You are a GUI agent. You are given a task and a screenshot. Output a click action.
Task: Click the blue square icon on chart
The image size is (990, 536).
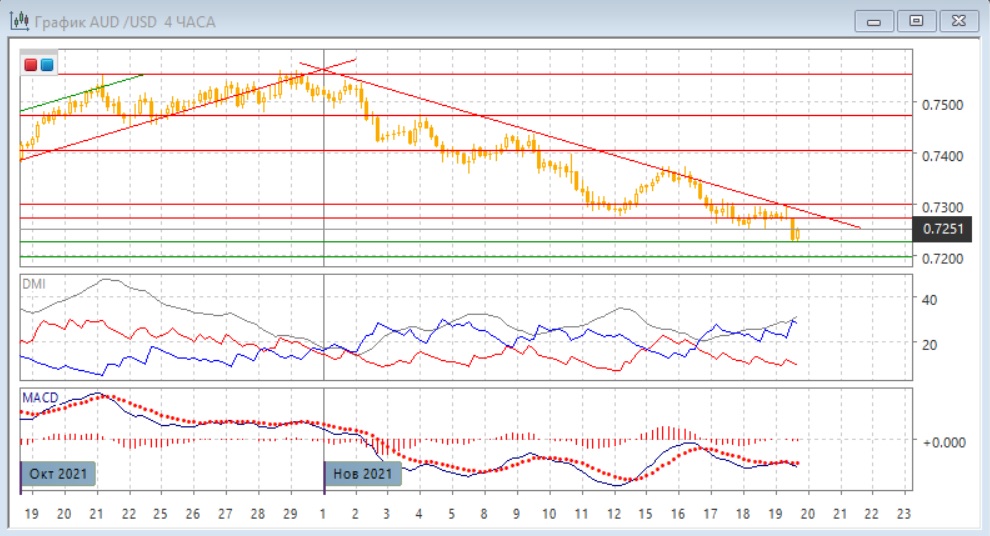pyautogui.click(x=47, y=65)
